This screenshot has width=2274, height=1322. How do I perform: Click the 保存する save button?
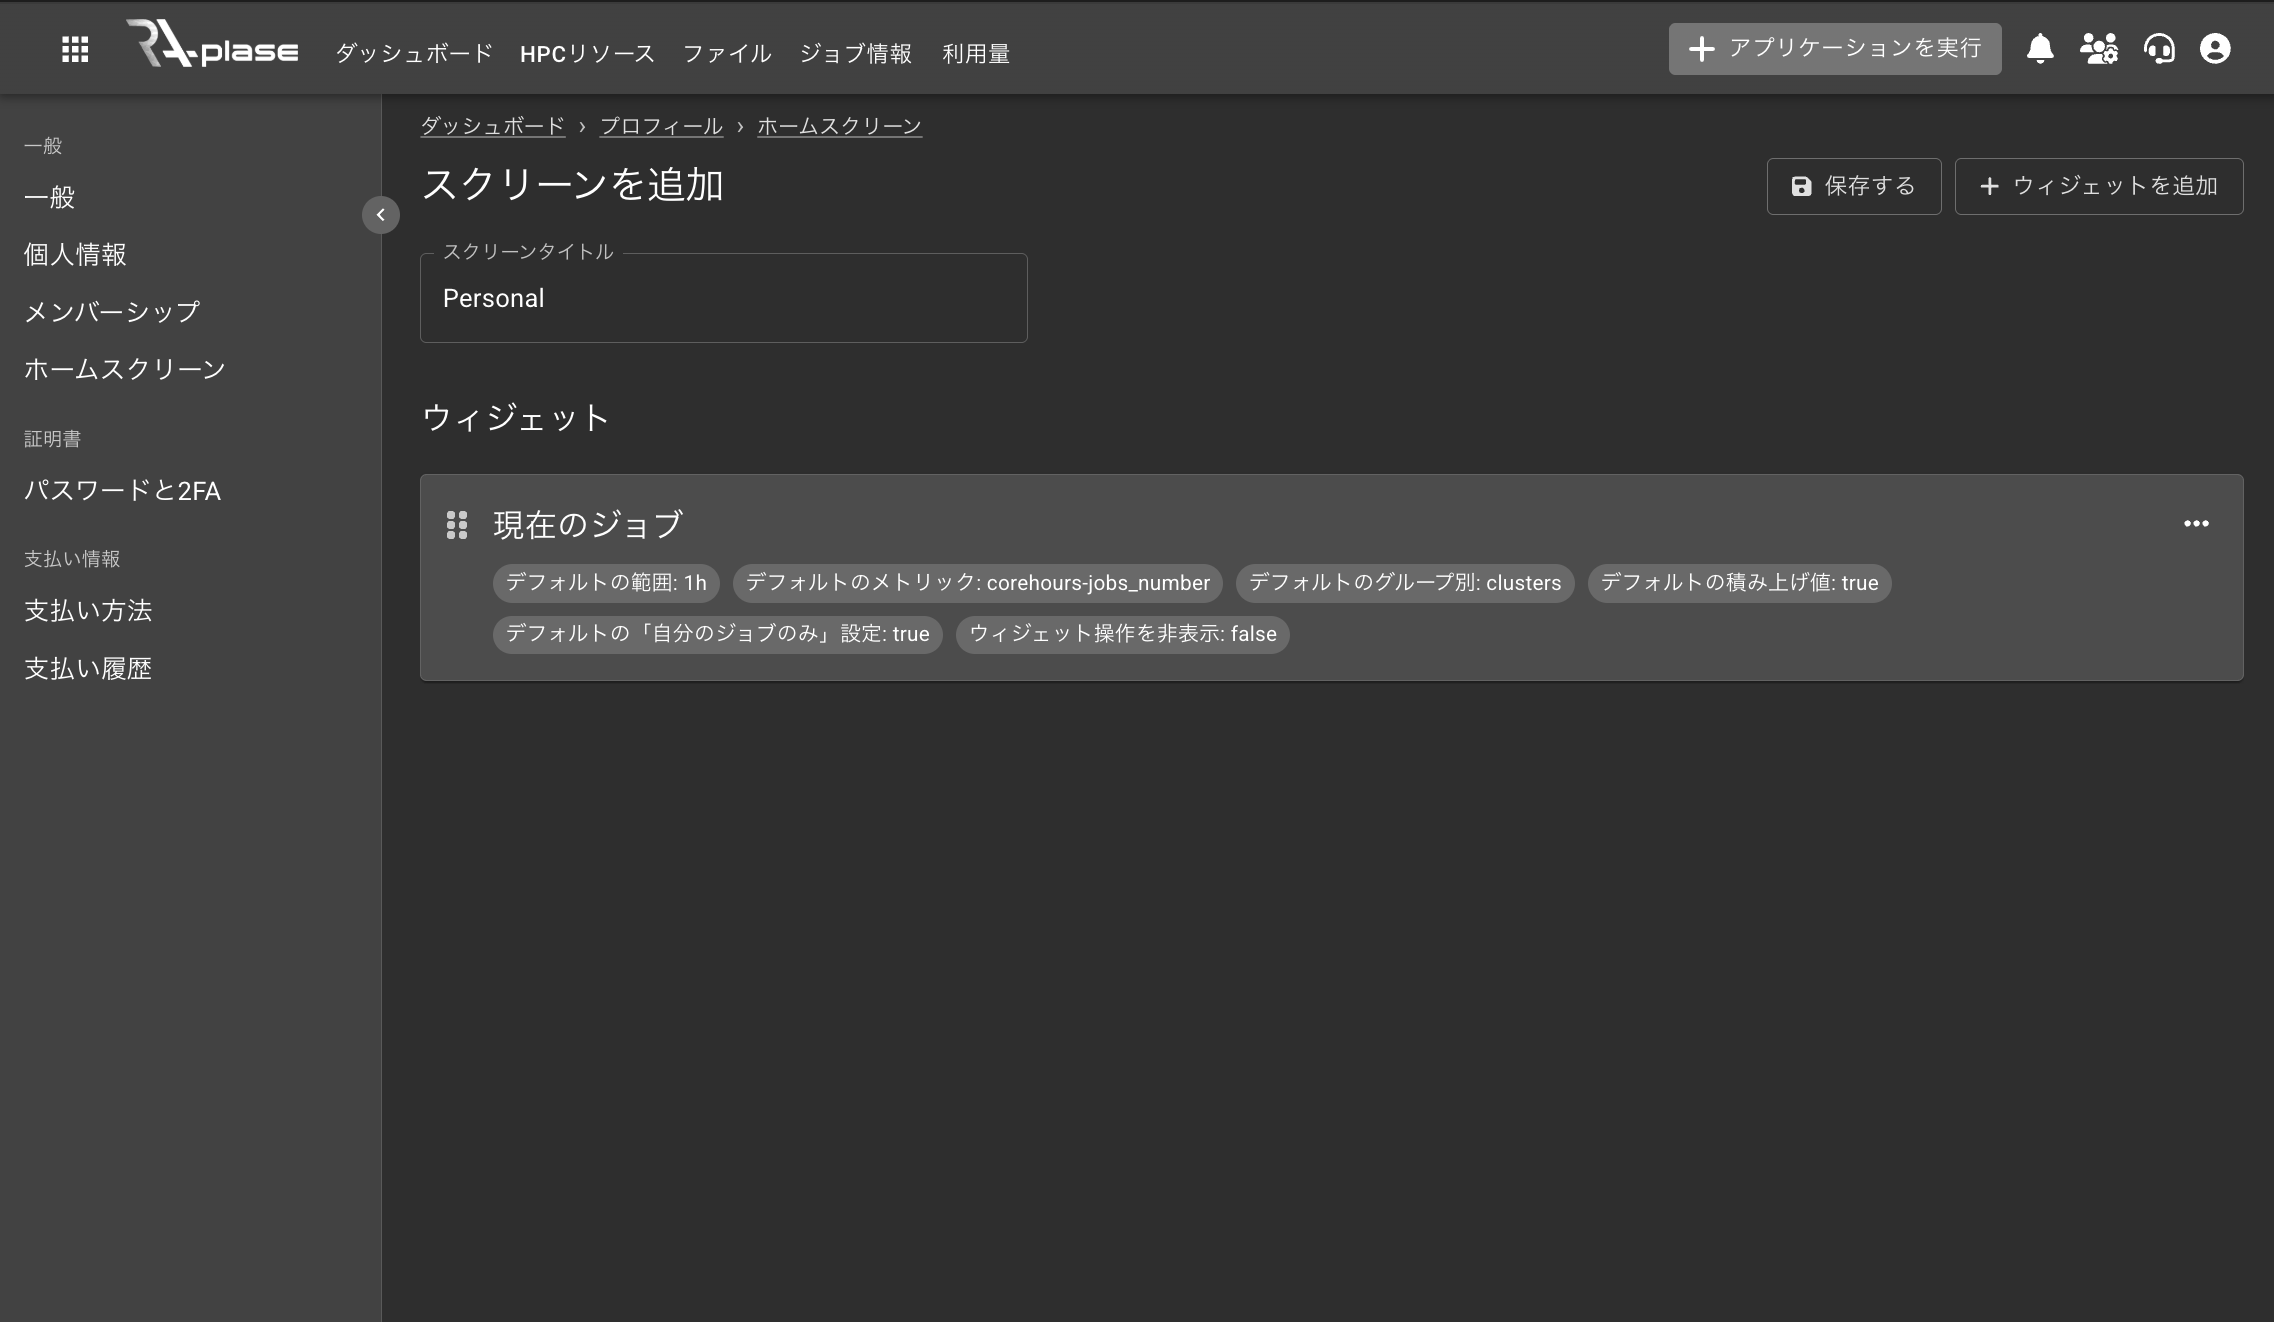[x=1853, y=186]
